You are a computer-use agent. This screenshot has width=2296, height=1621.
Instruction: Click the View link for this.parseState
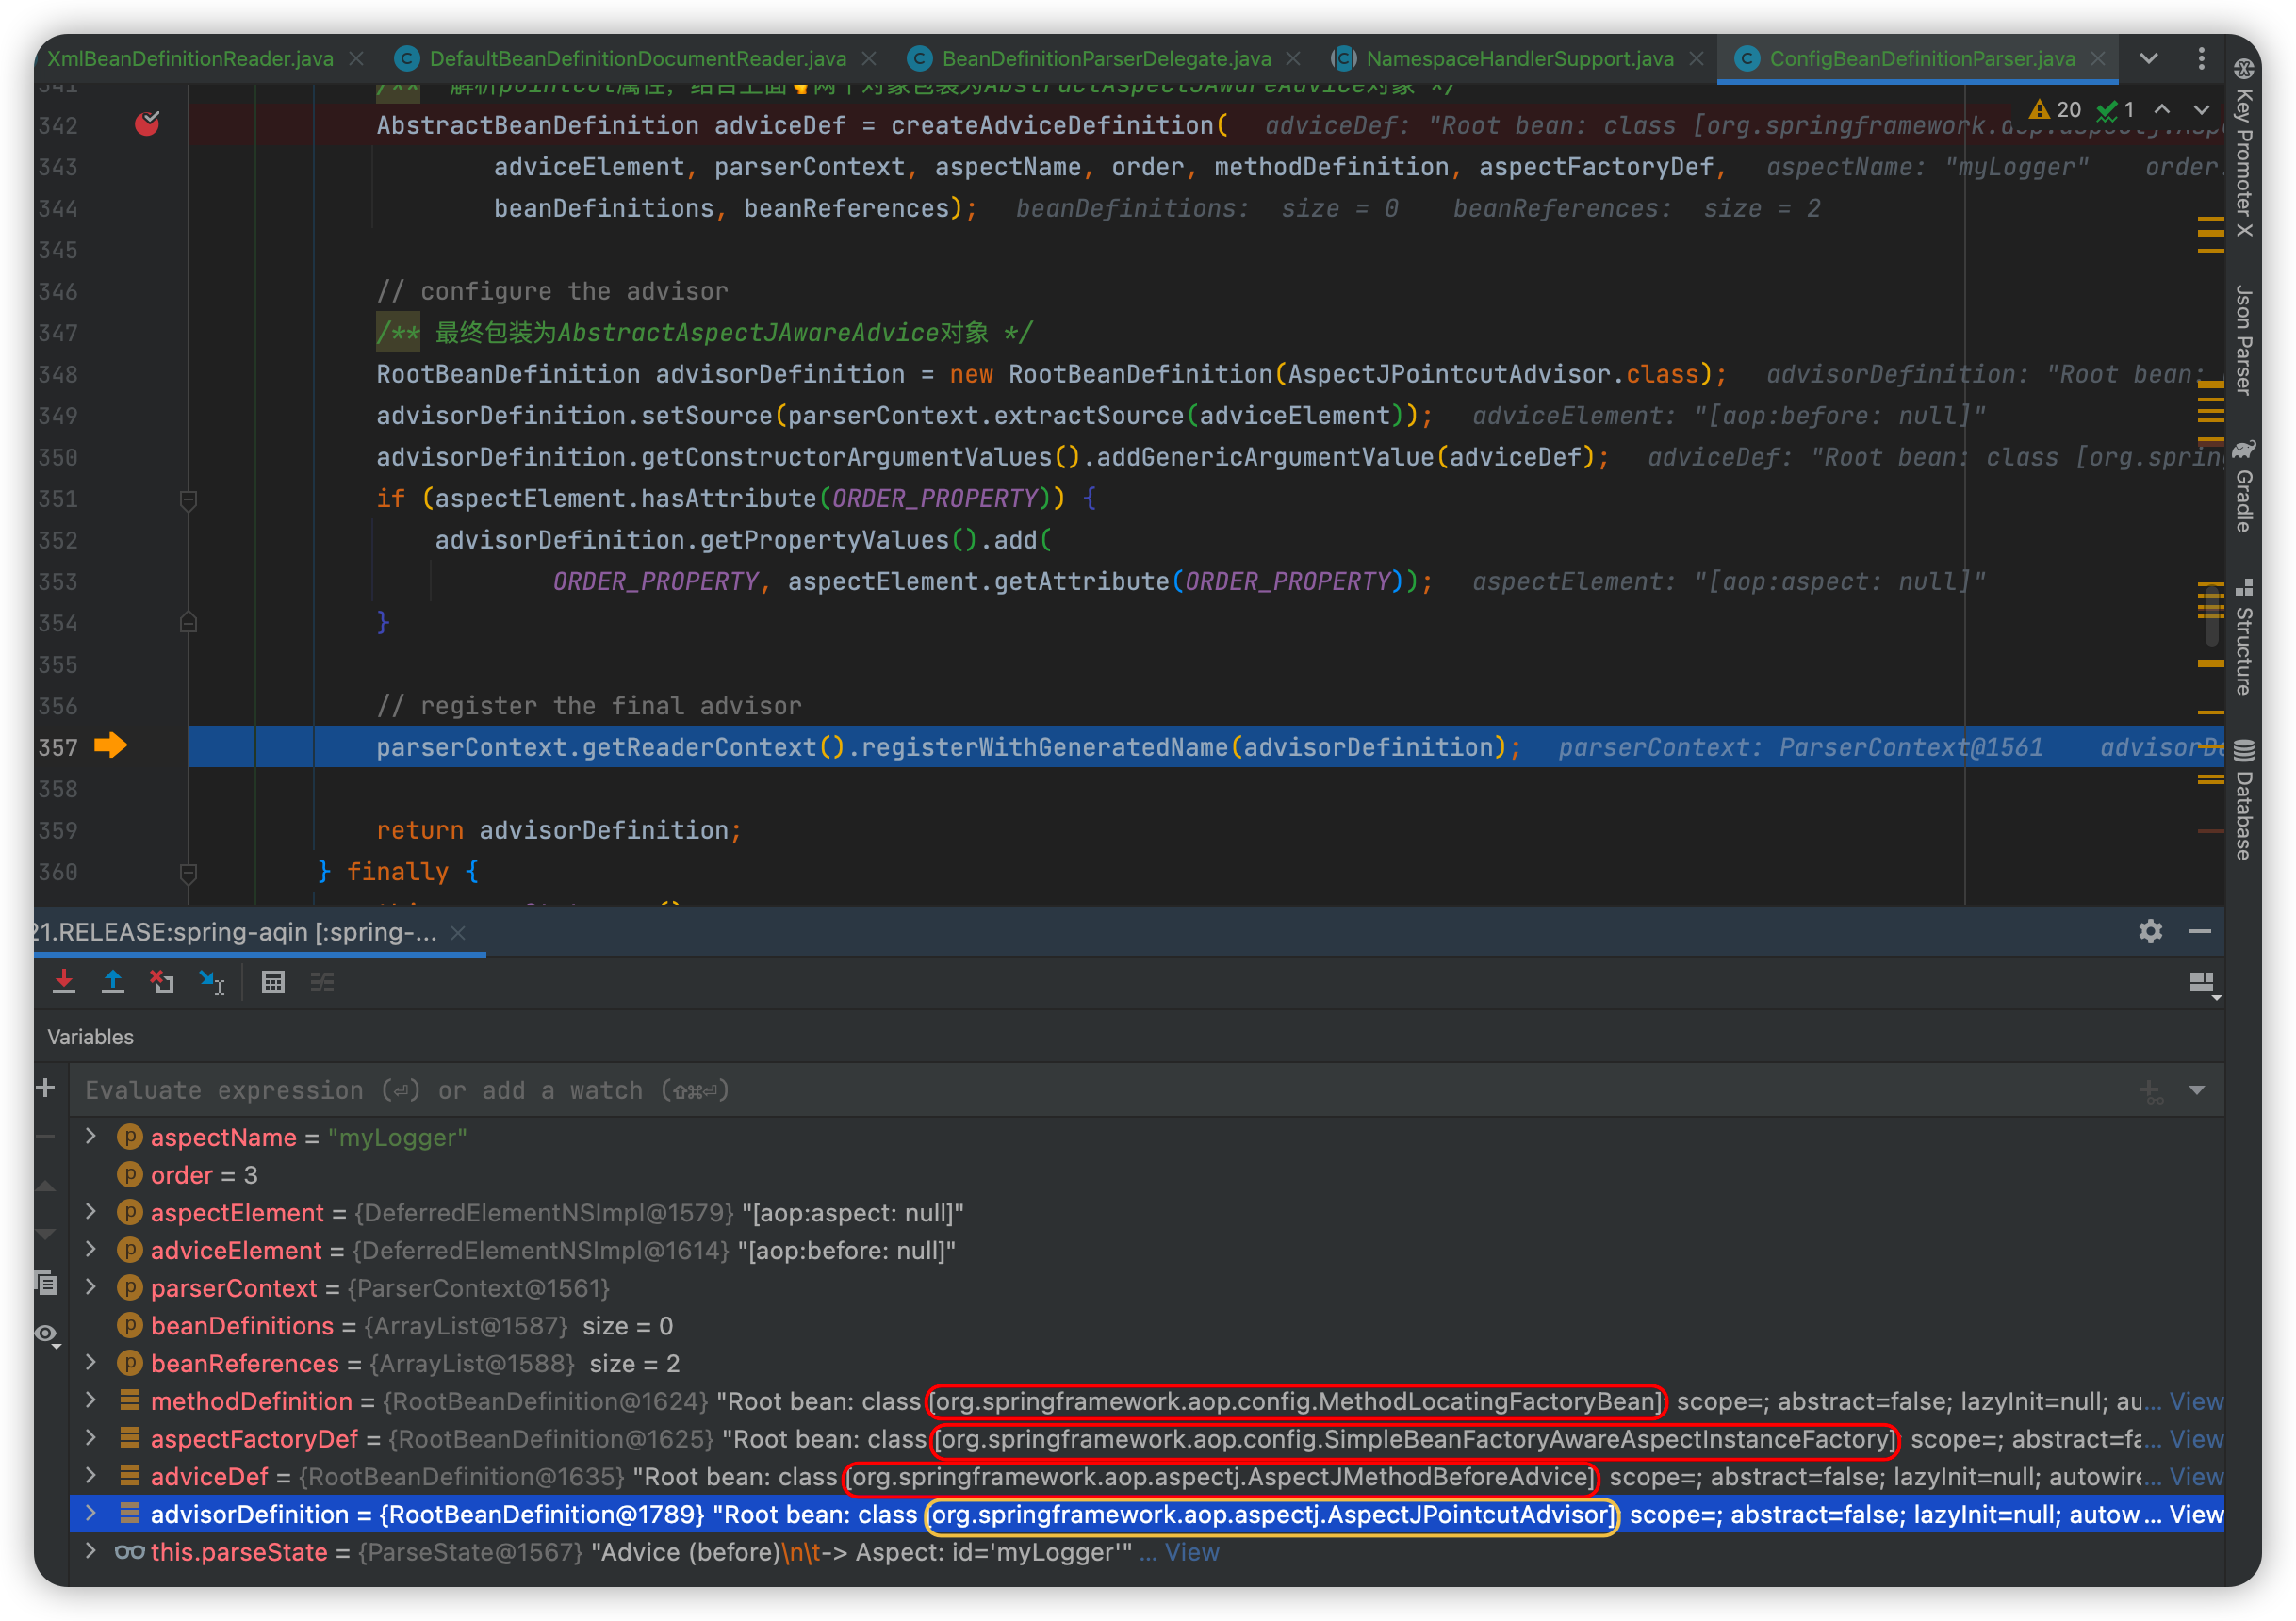1192,1552
